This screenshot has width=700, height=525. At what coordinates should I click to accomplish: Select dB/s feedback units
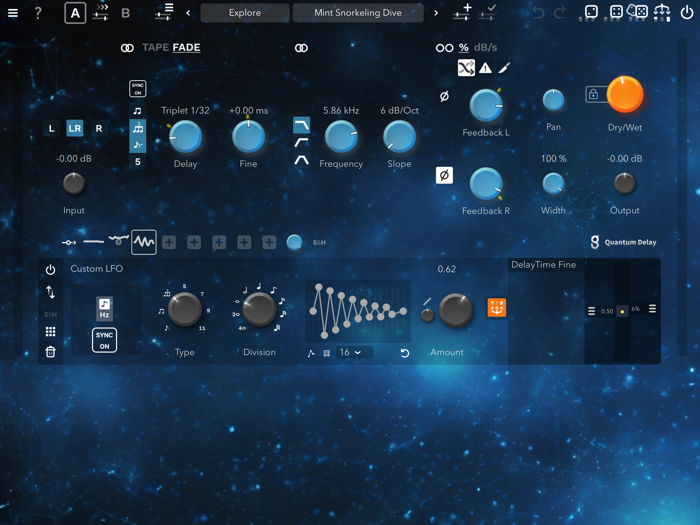(485, 47)
